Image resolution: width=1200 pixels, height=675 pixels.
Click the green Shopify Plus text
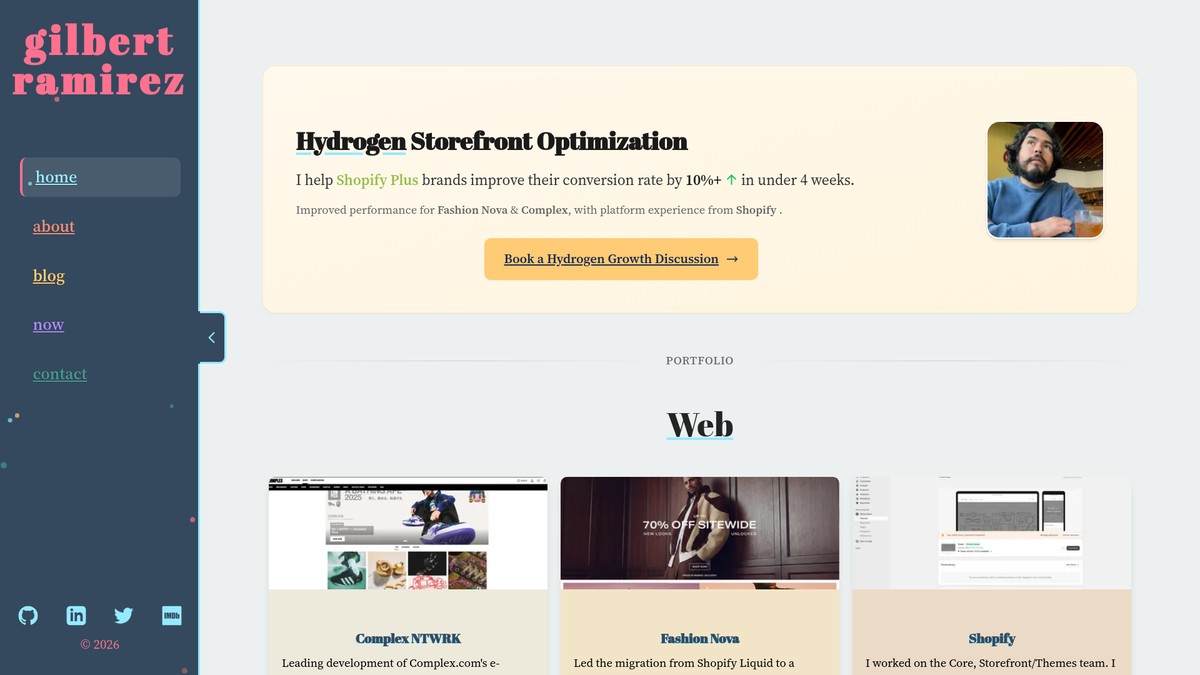[377, 180]
